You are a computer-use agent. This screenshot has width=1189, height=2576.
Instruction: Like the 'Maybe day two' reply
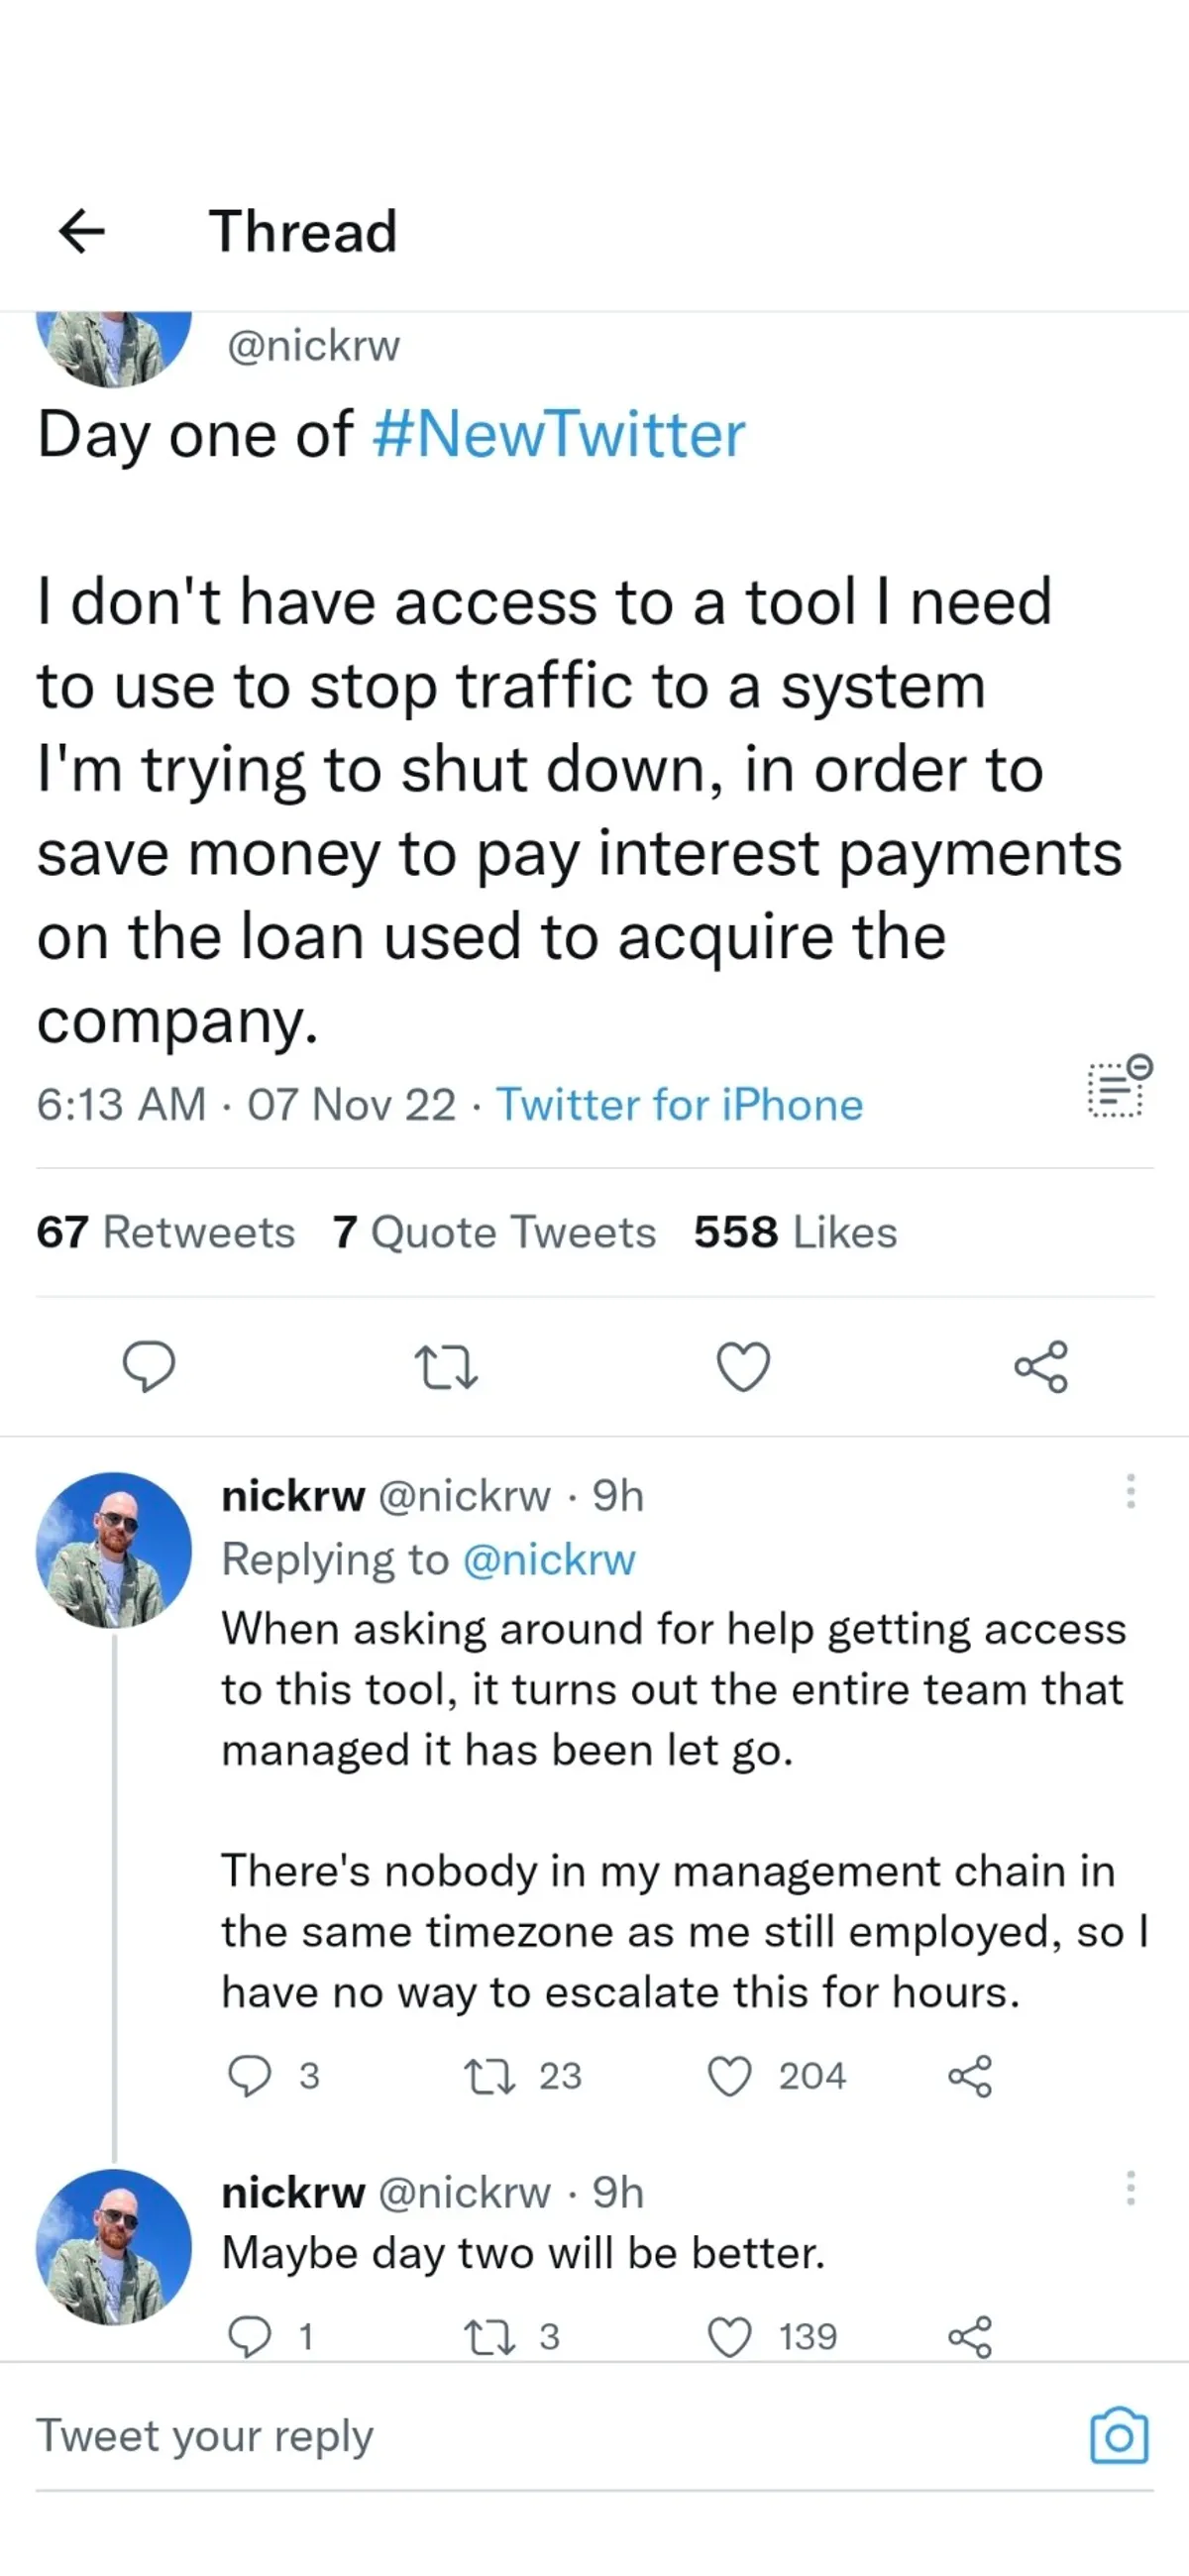729,2337
